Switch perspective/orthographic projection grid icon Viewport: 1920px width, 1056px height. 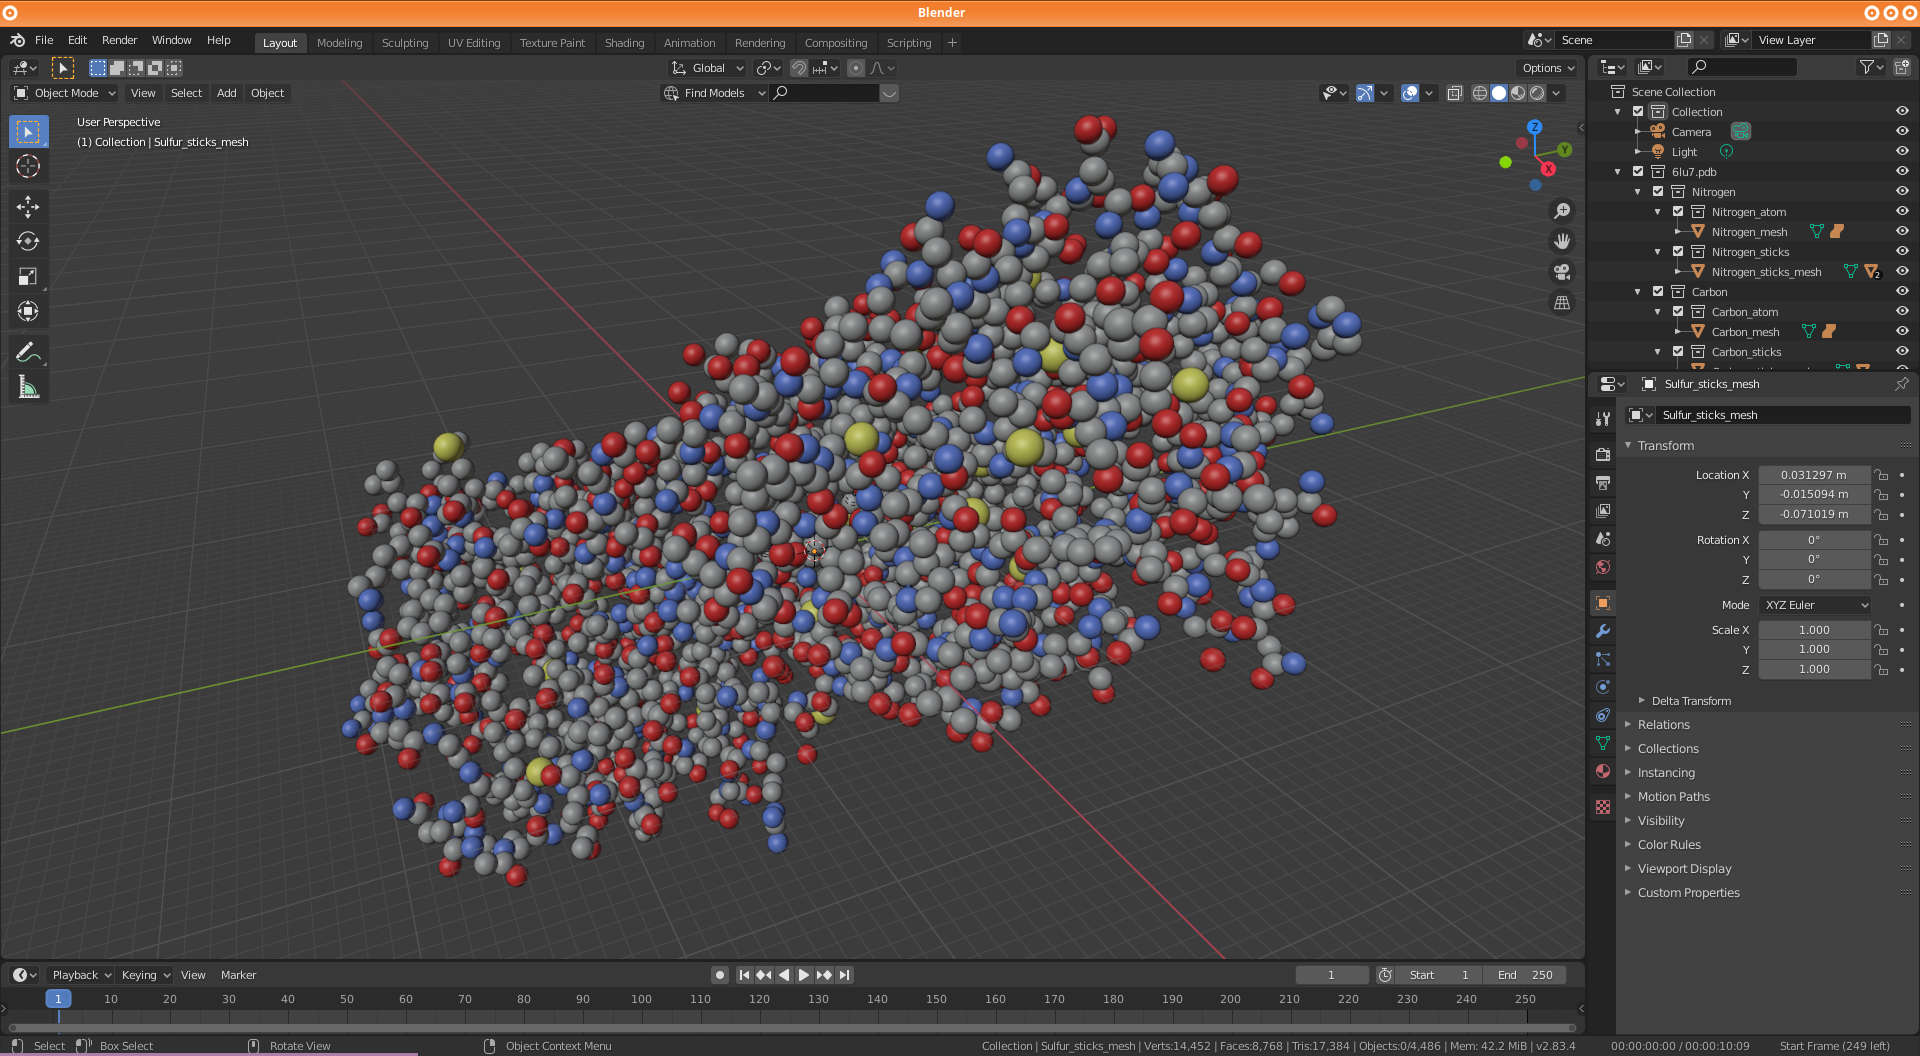click(x=1561, y=302)
